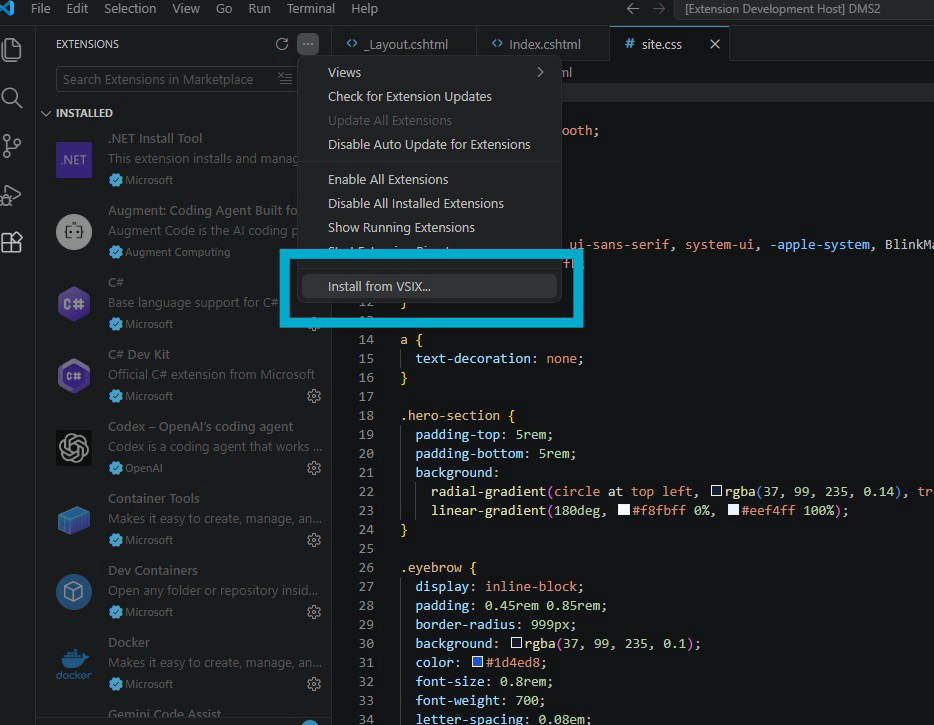
Task: Click #1d4ed8 blue color swatch
Action: [477, 662]
